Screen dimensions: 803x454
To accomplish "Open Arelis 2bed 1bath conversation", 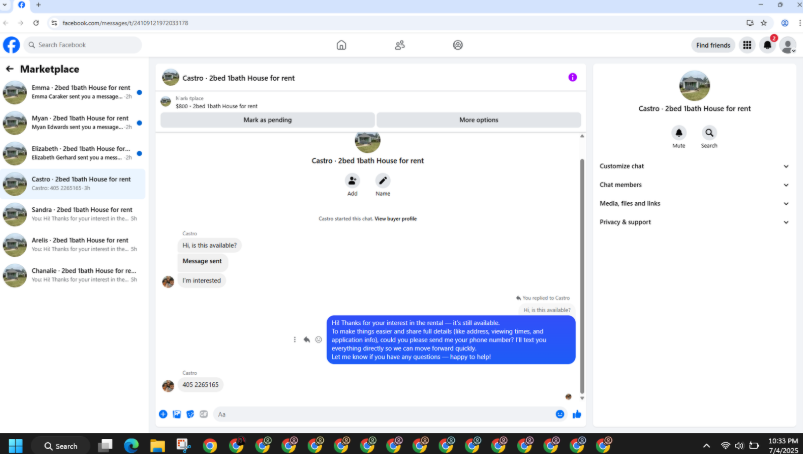I will tap(73, 245).
